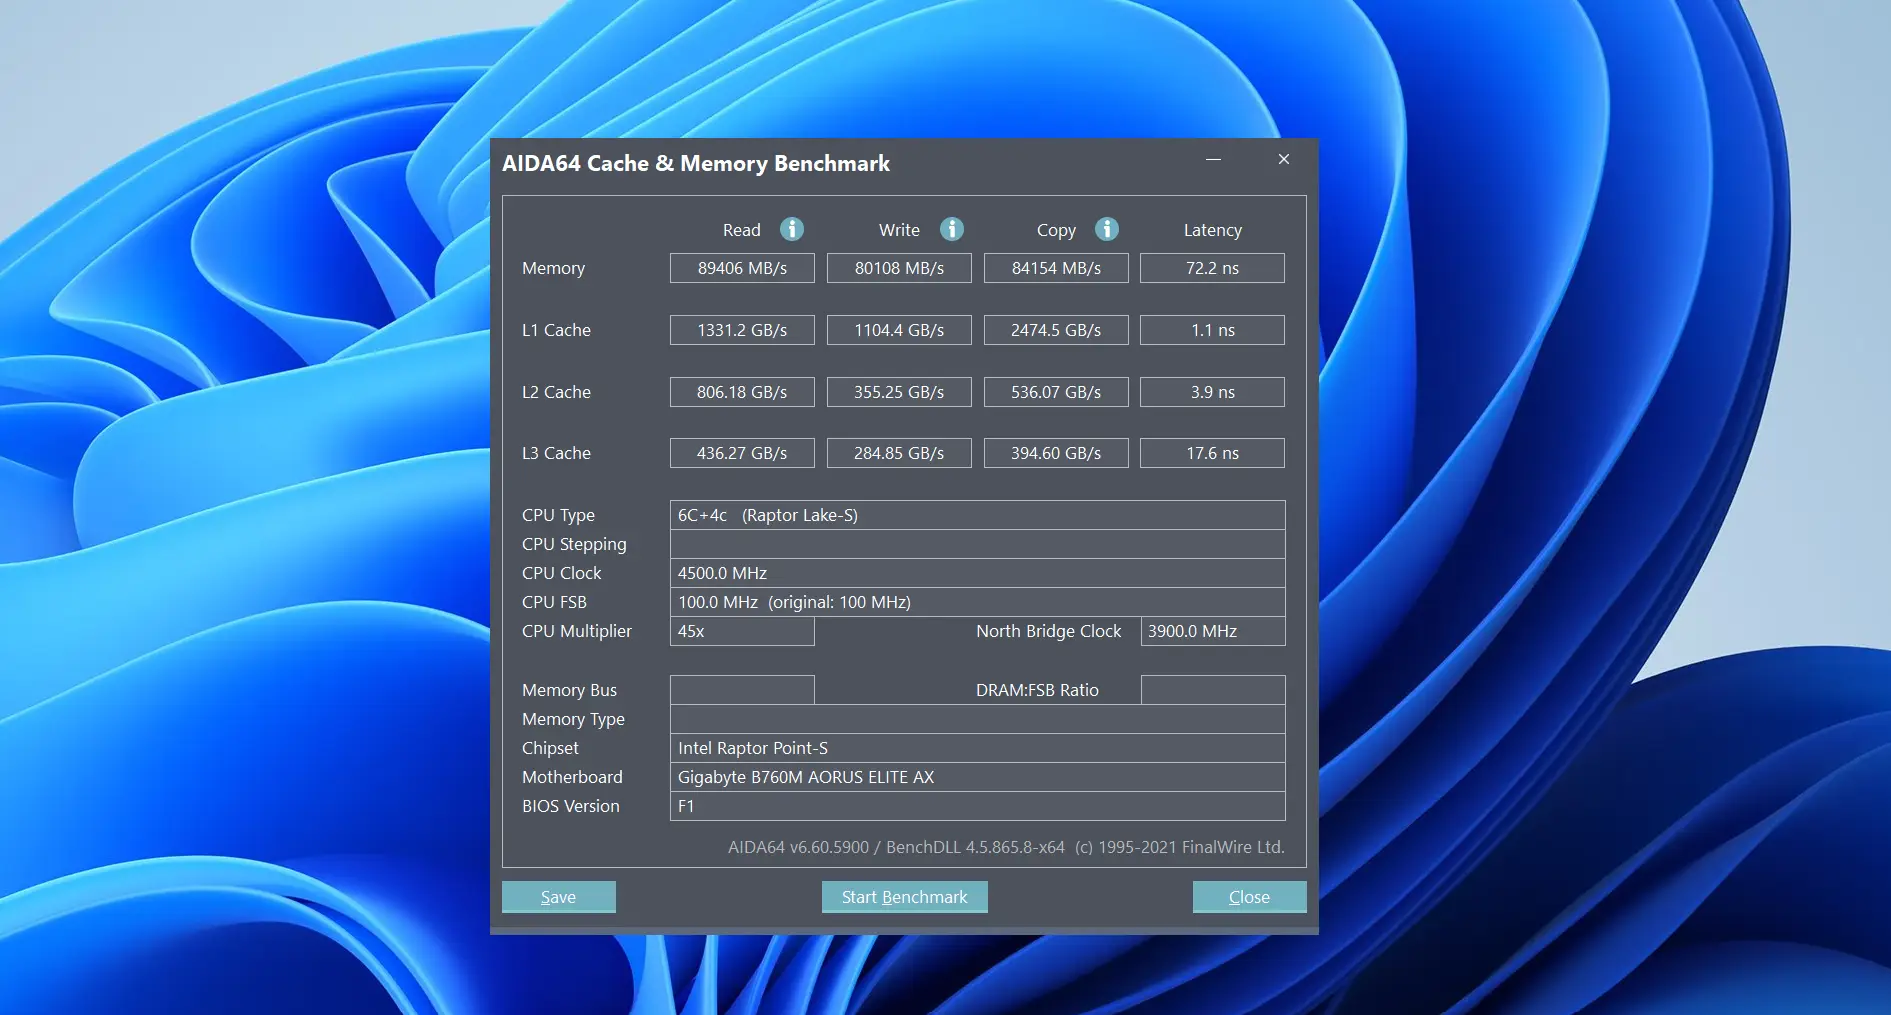
Task: Save the benchmark results
Action: click(558, 897)
